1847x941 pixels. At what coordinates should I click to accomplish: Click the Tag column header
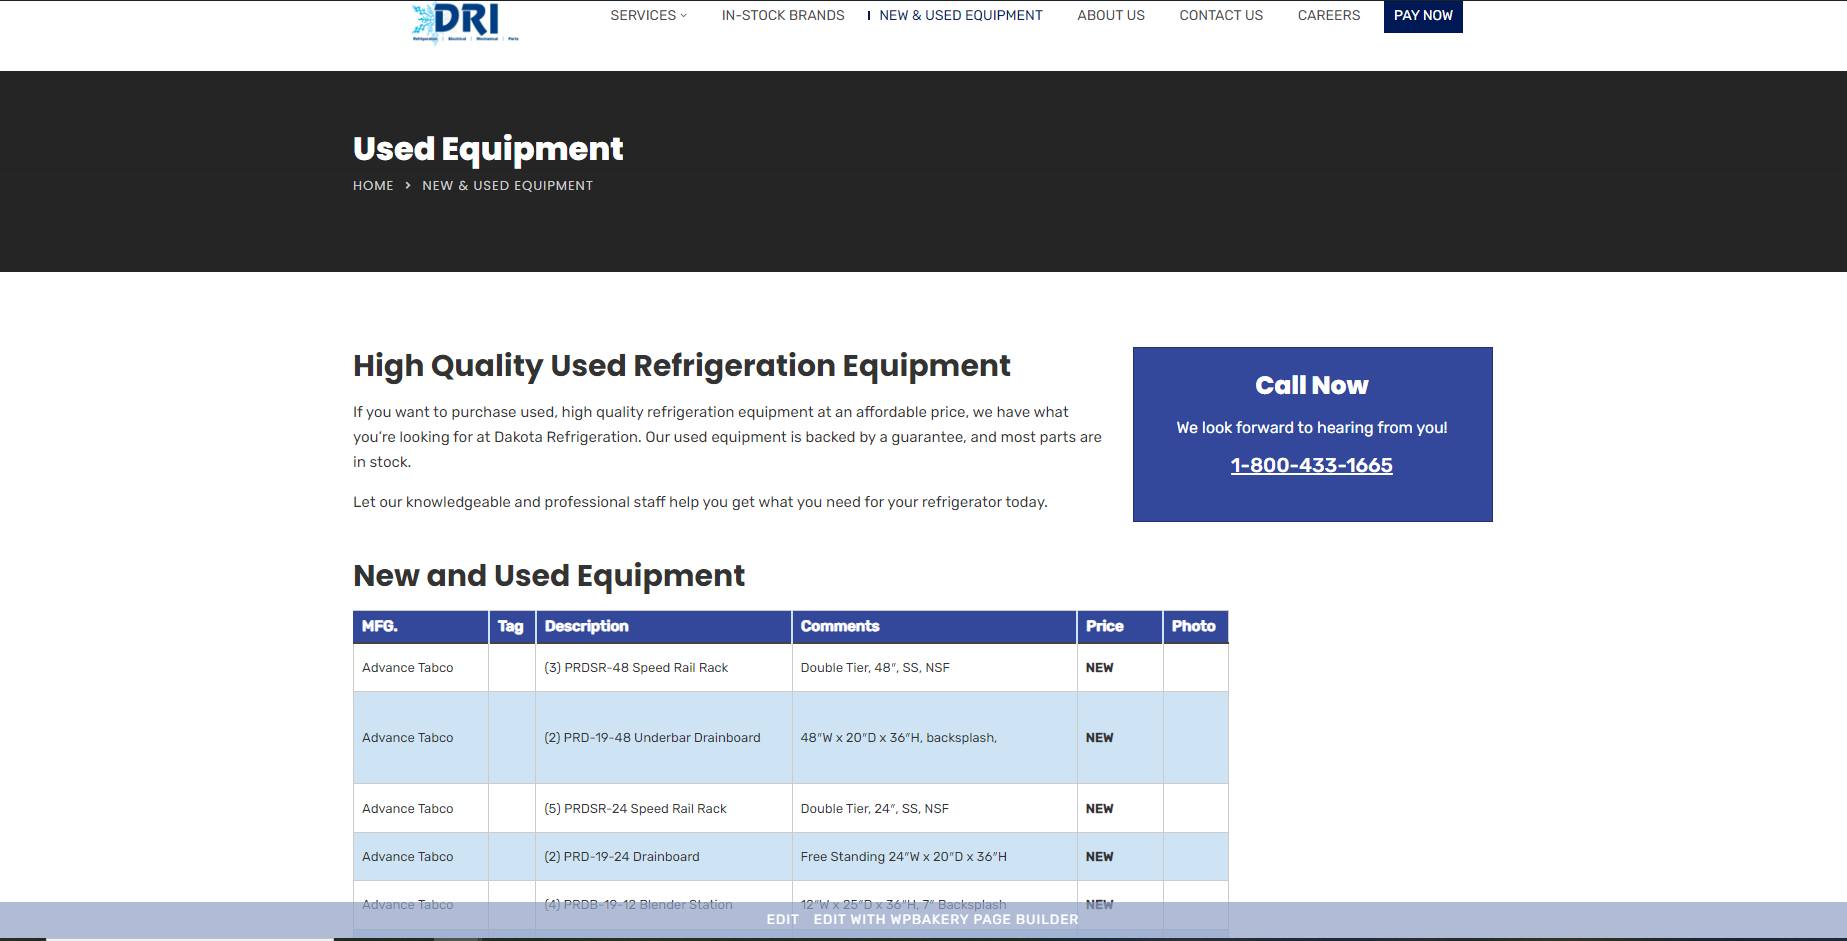click(x=510, y=627)
